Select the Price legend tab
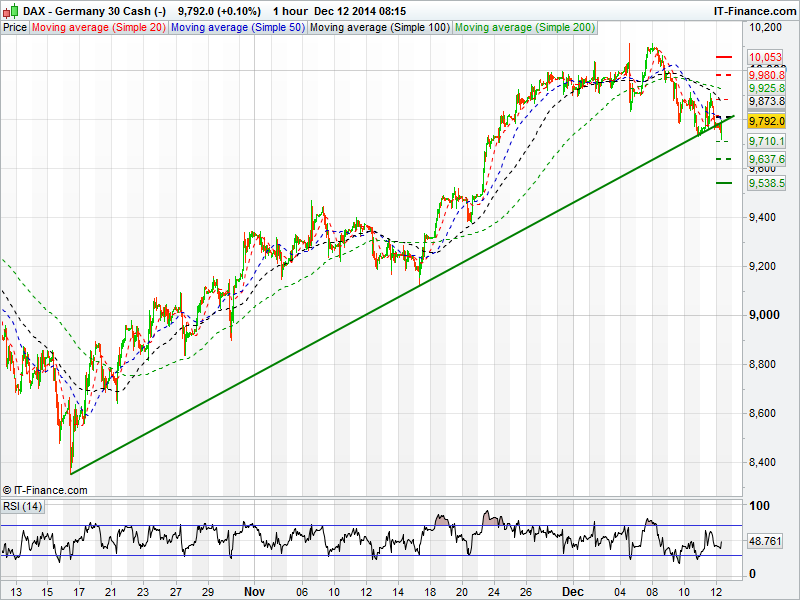The image size is (800, 600). 15,27
